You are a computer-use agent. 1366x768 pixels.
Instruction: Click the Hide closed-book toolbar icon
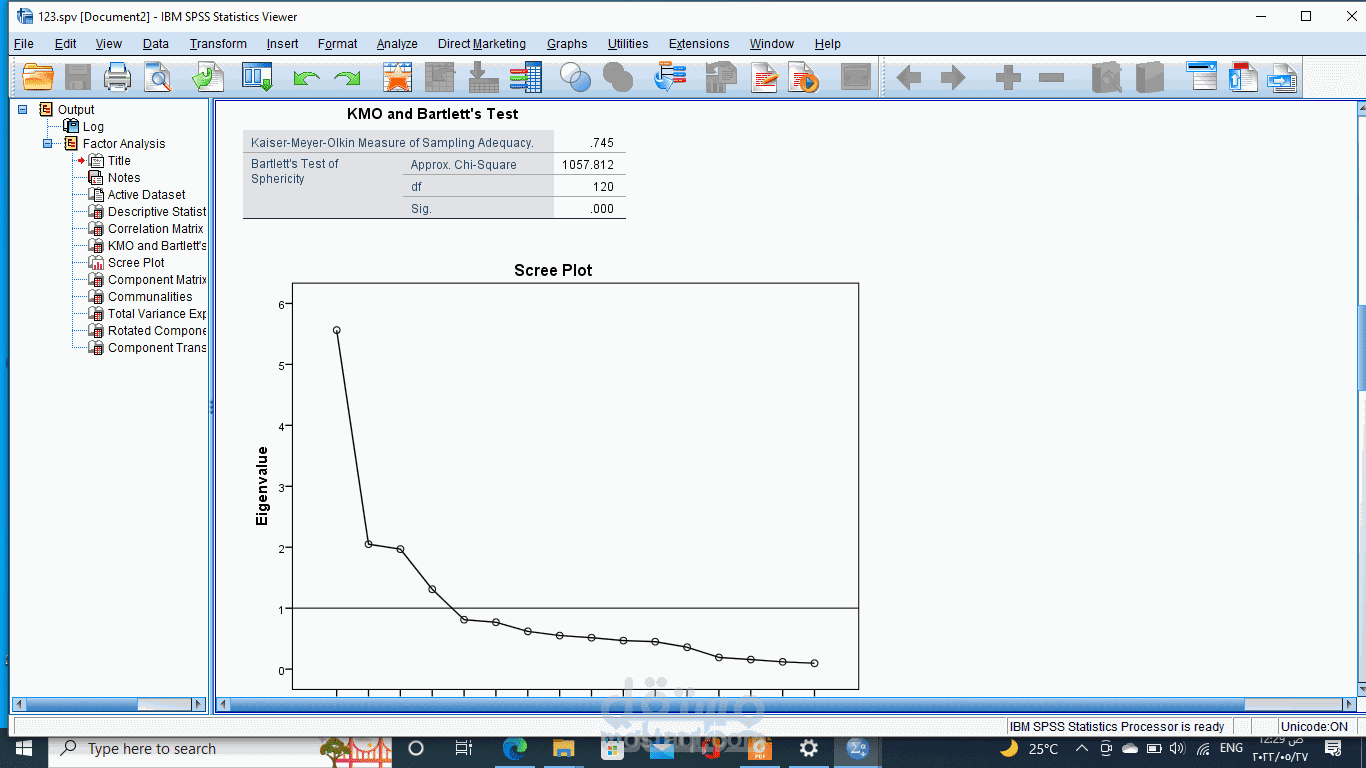coord(1150,77)
